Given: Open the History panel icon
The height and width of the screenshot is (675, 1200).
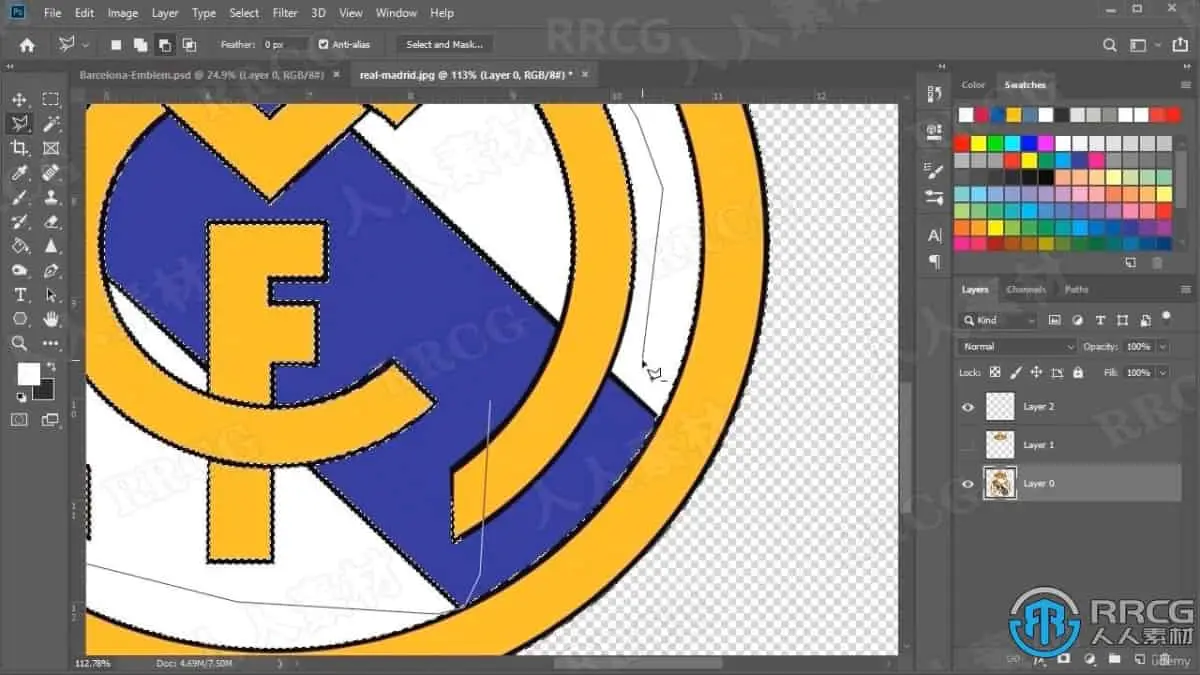Looking at the screenshot, I should [934, 95].
